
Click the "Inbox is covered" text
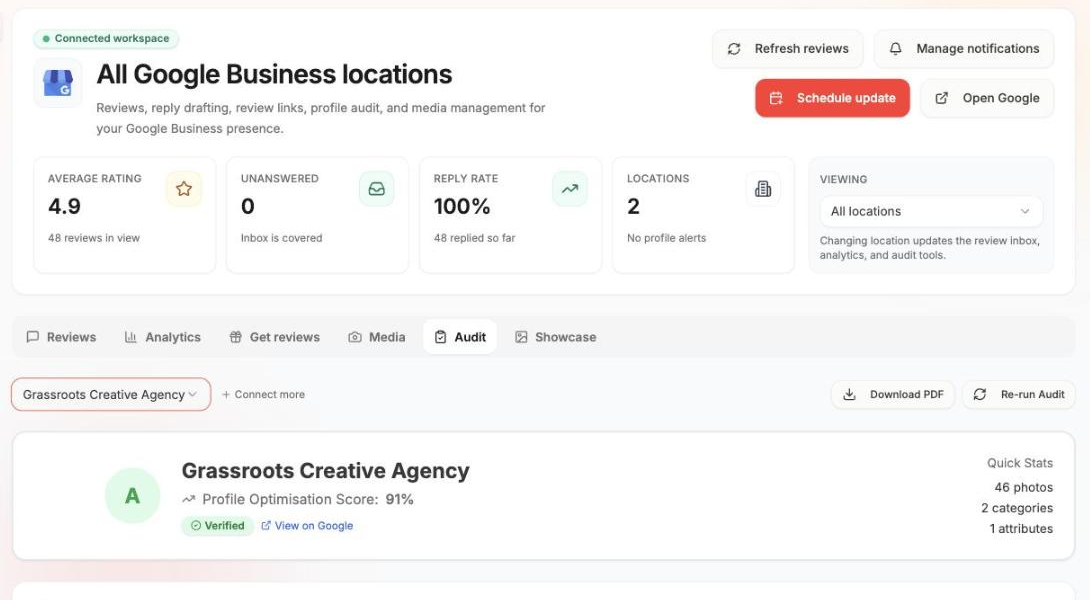282,238
